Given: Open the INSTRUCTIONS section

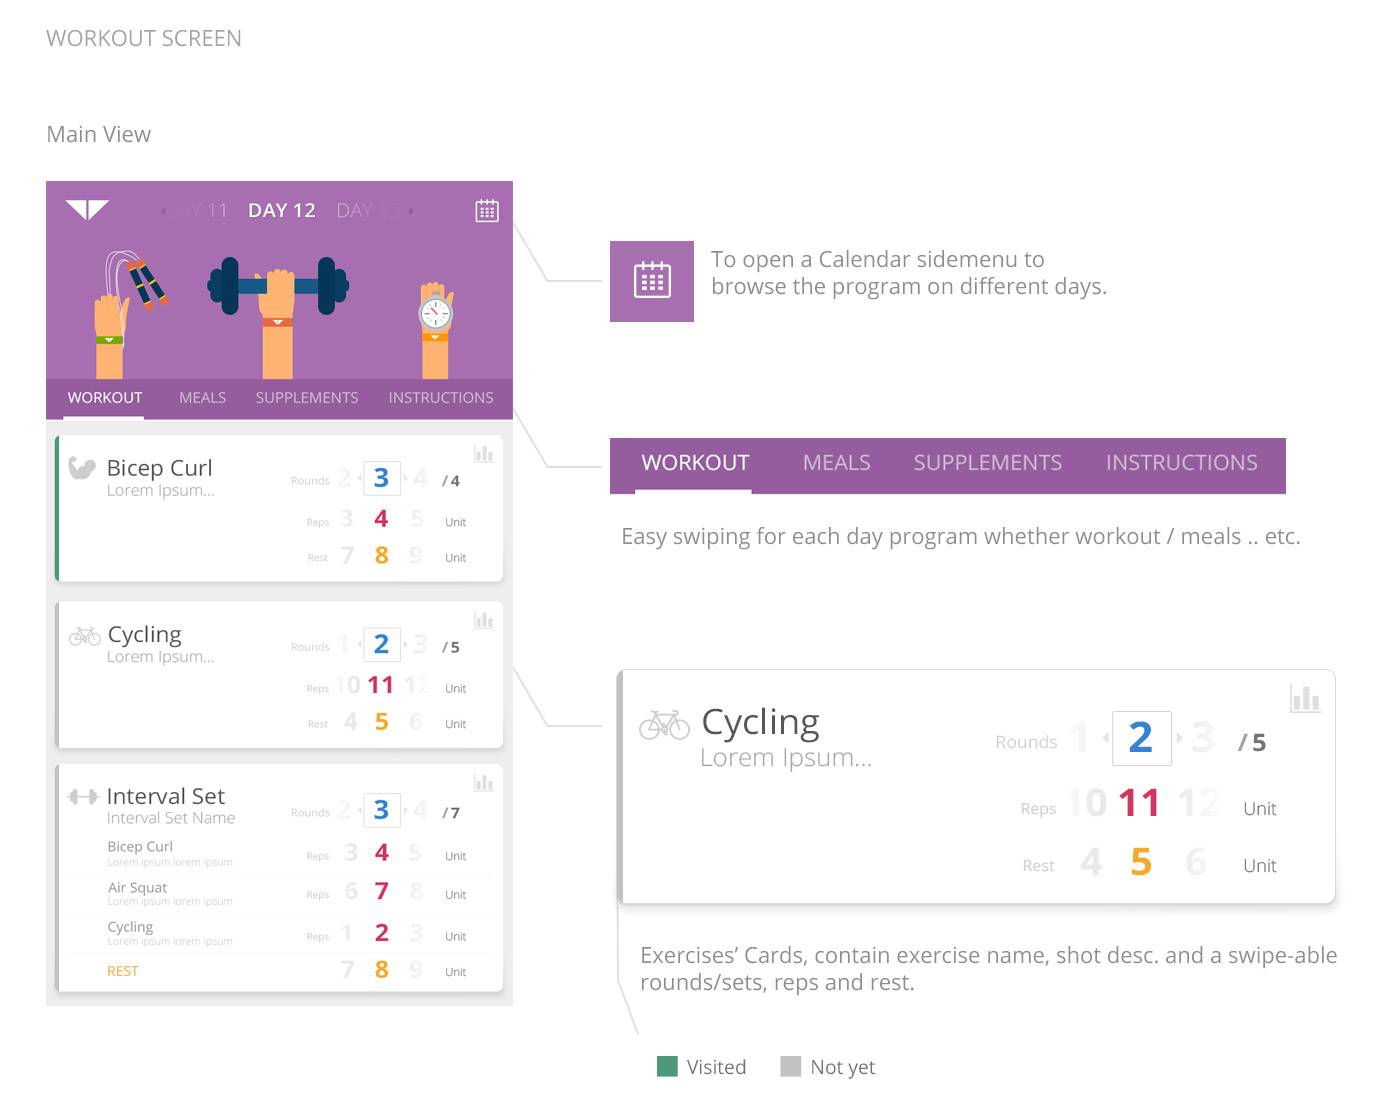Looking at the screenshot, I should point(441,397).
